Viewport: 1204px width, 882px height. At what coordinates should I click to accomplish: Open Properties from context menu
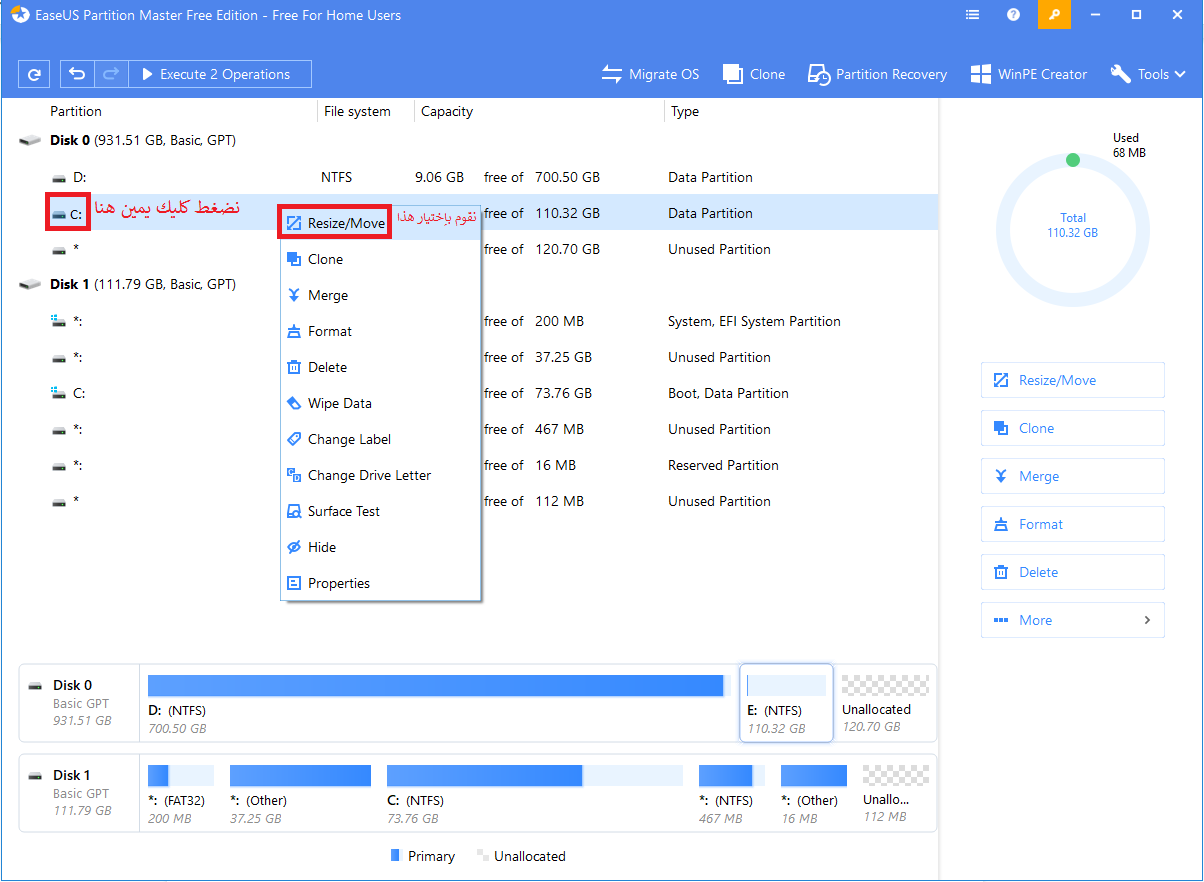[x=380, y=583]
